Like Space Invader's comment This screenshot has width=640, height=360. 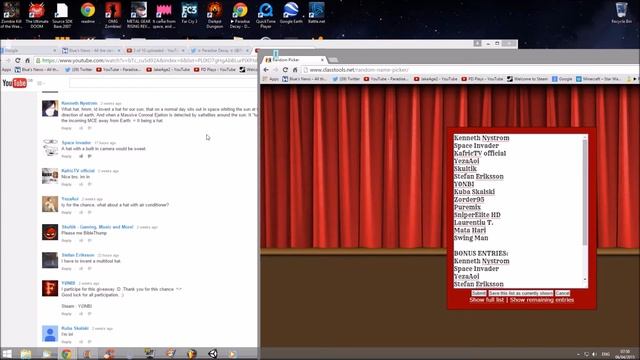coord(81,156)
